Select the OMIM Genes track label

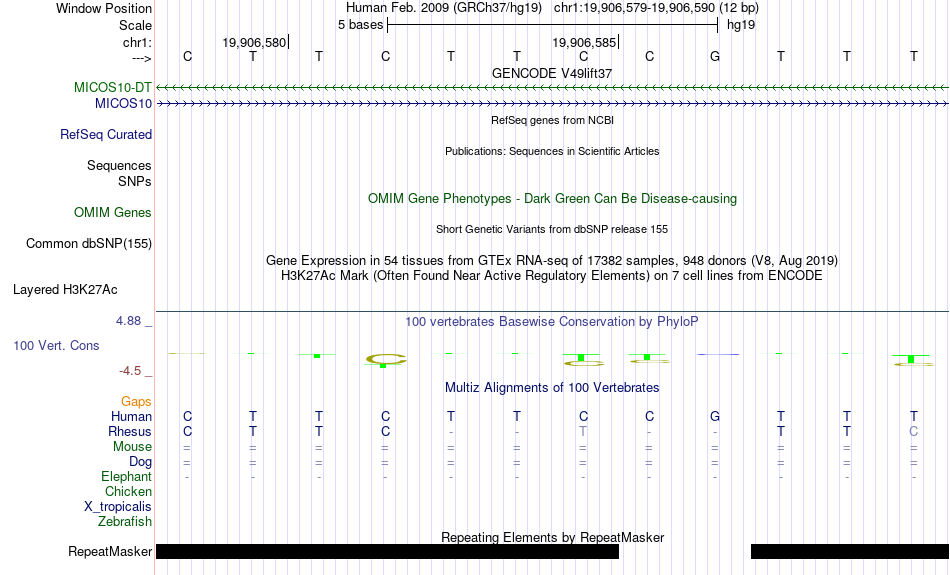coord(113,213)
